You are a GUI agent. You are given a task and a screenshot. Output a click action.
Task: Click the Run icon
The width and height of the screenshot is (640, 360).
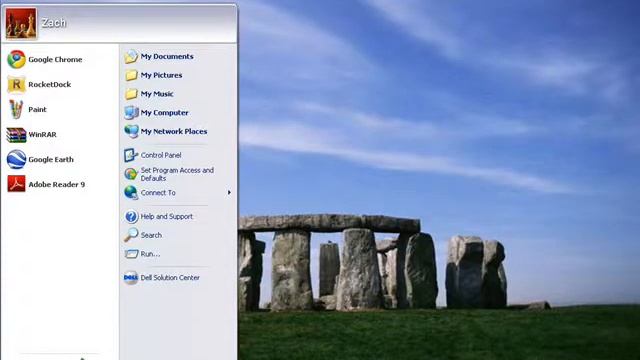point(131,254)
